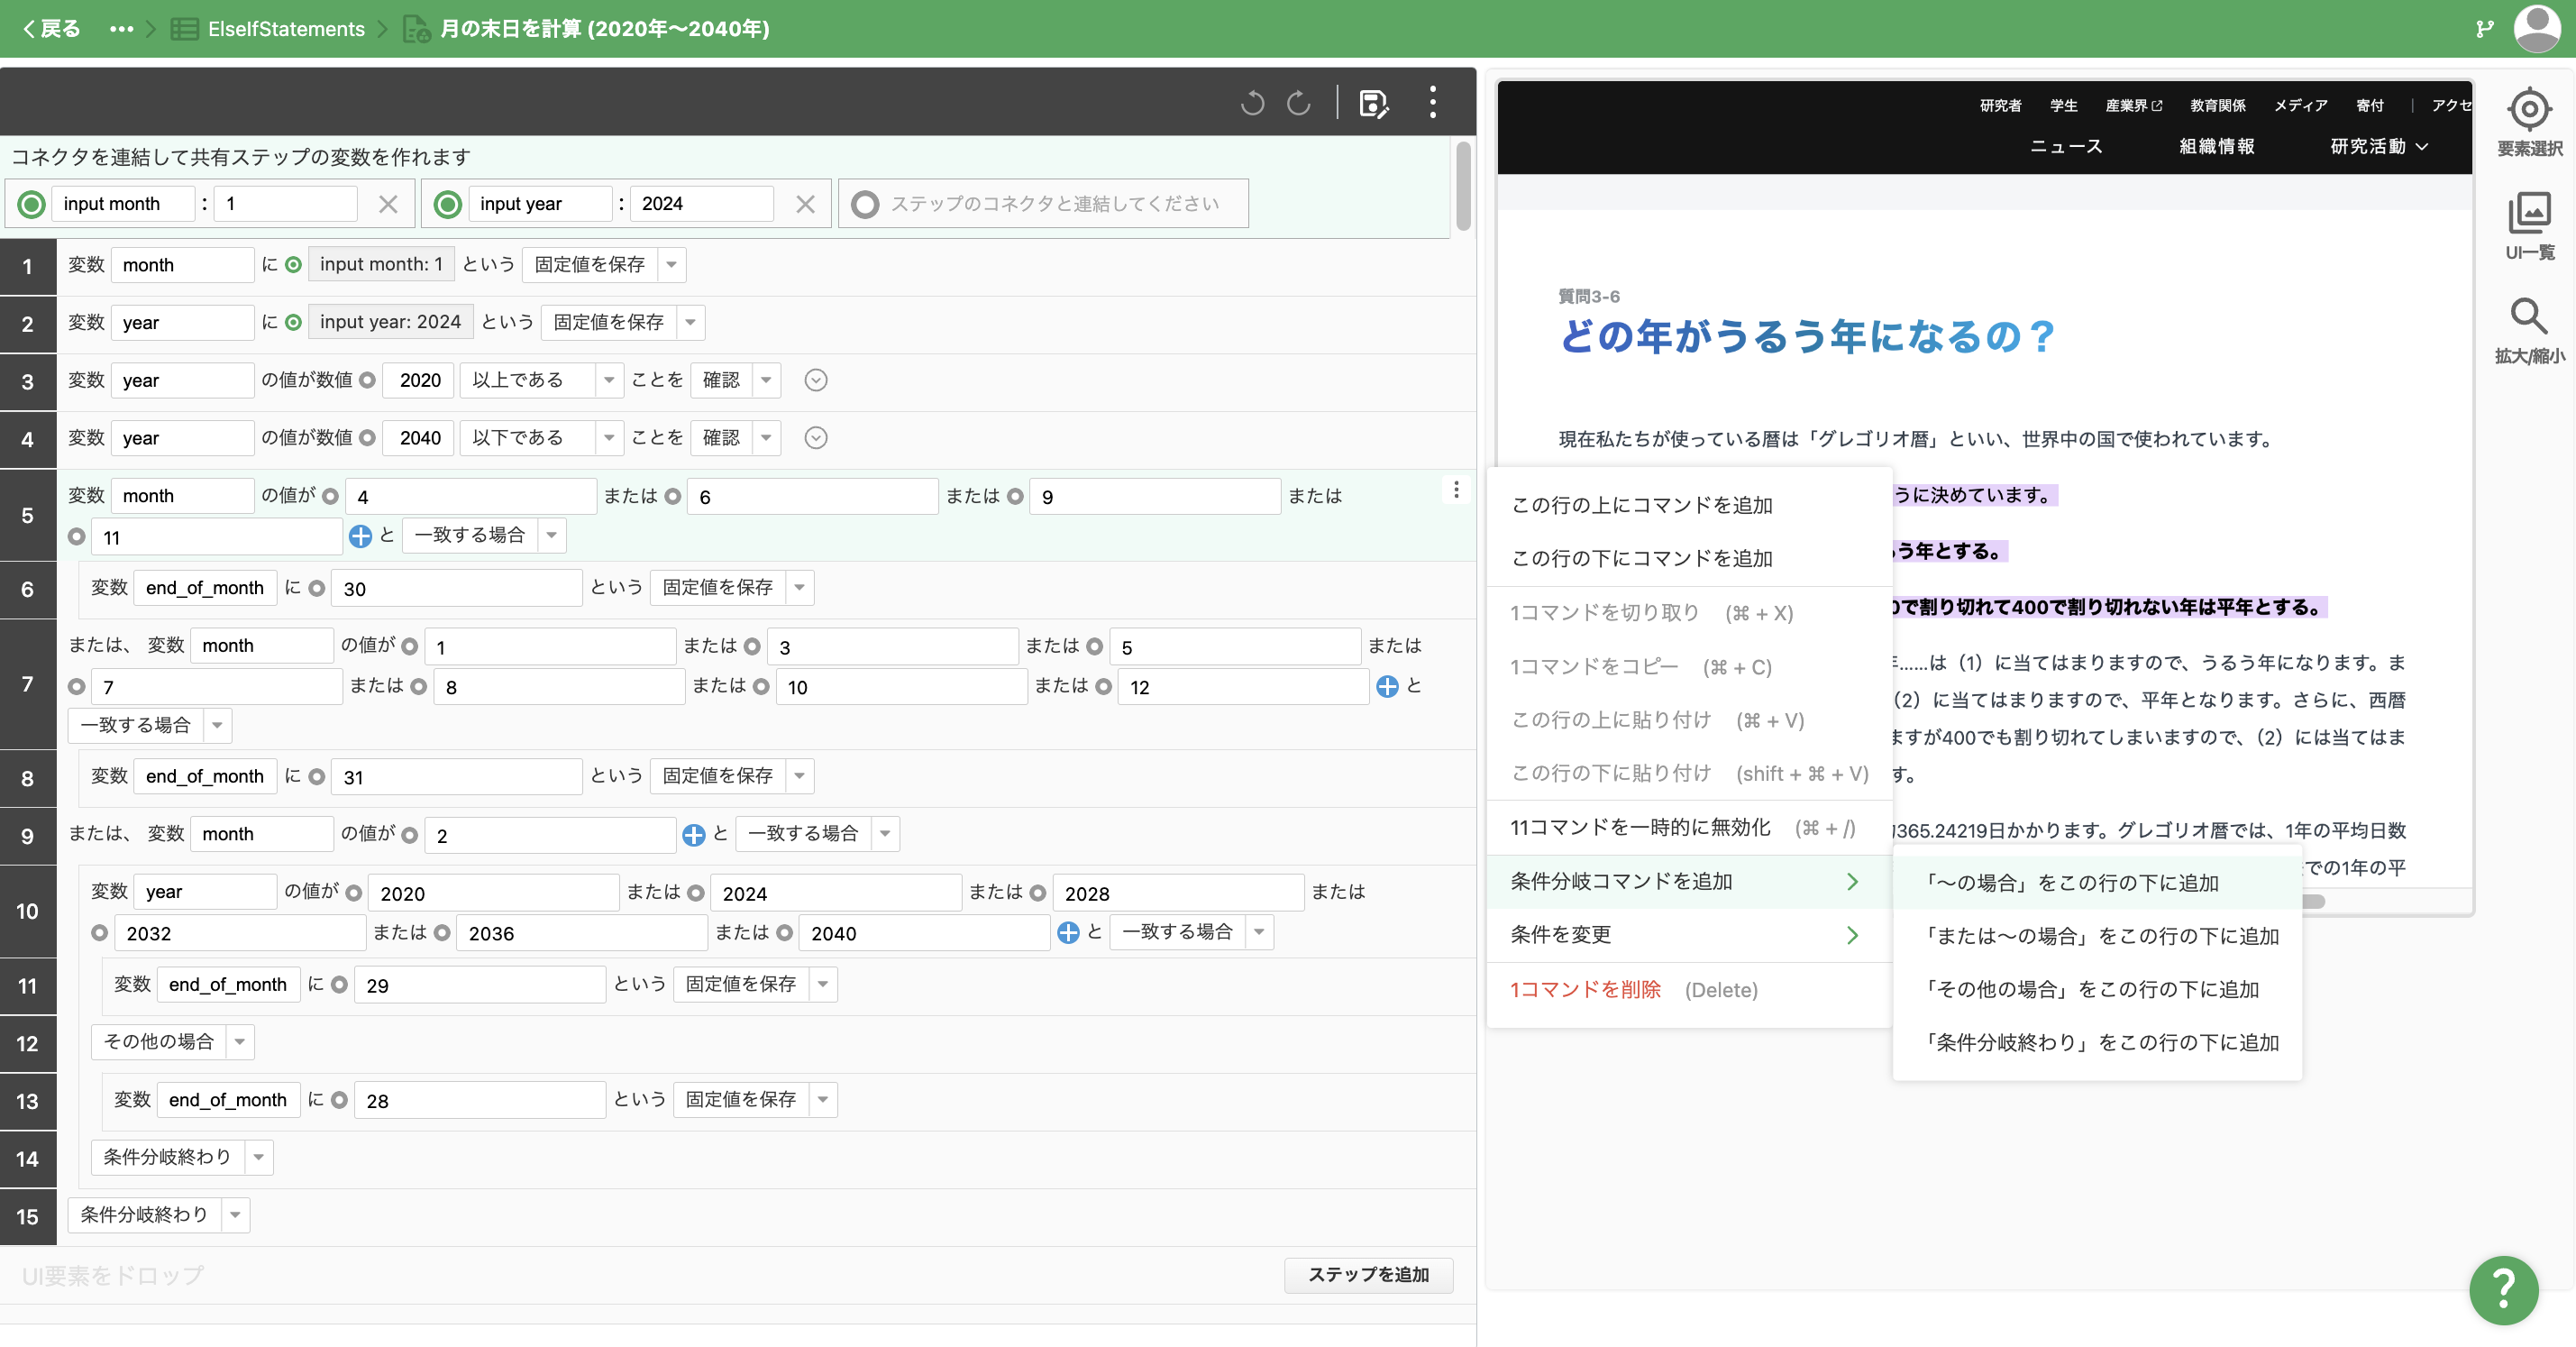Viewport: 2576px width, 1347px height.
Task: Click the editor's vertical scrollbar thumb
Action: coord(1463,185)
